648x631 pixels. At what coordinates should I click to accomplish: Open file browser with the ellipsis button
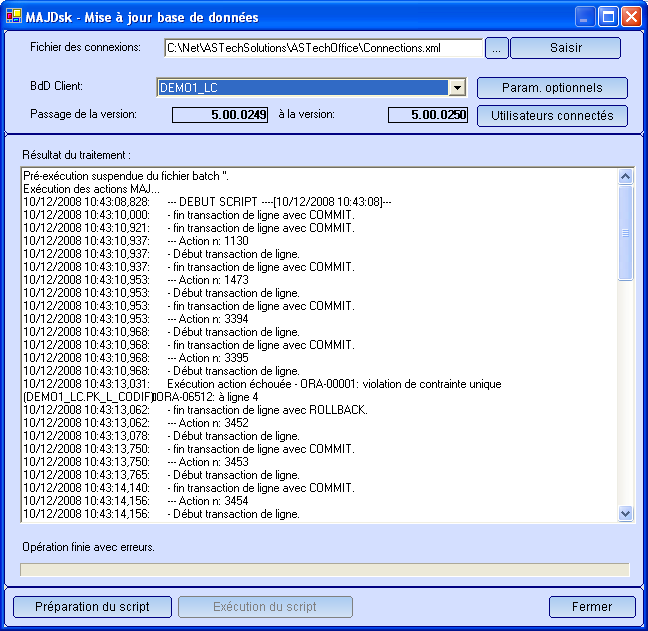pos(496,48)
